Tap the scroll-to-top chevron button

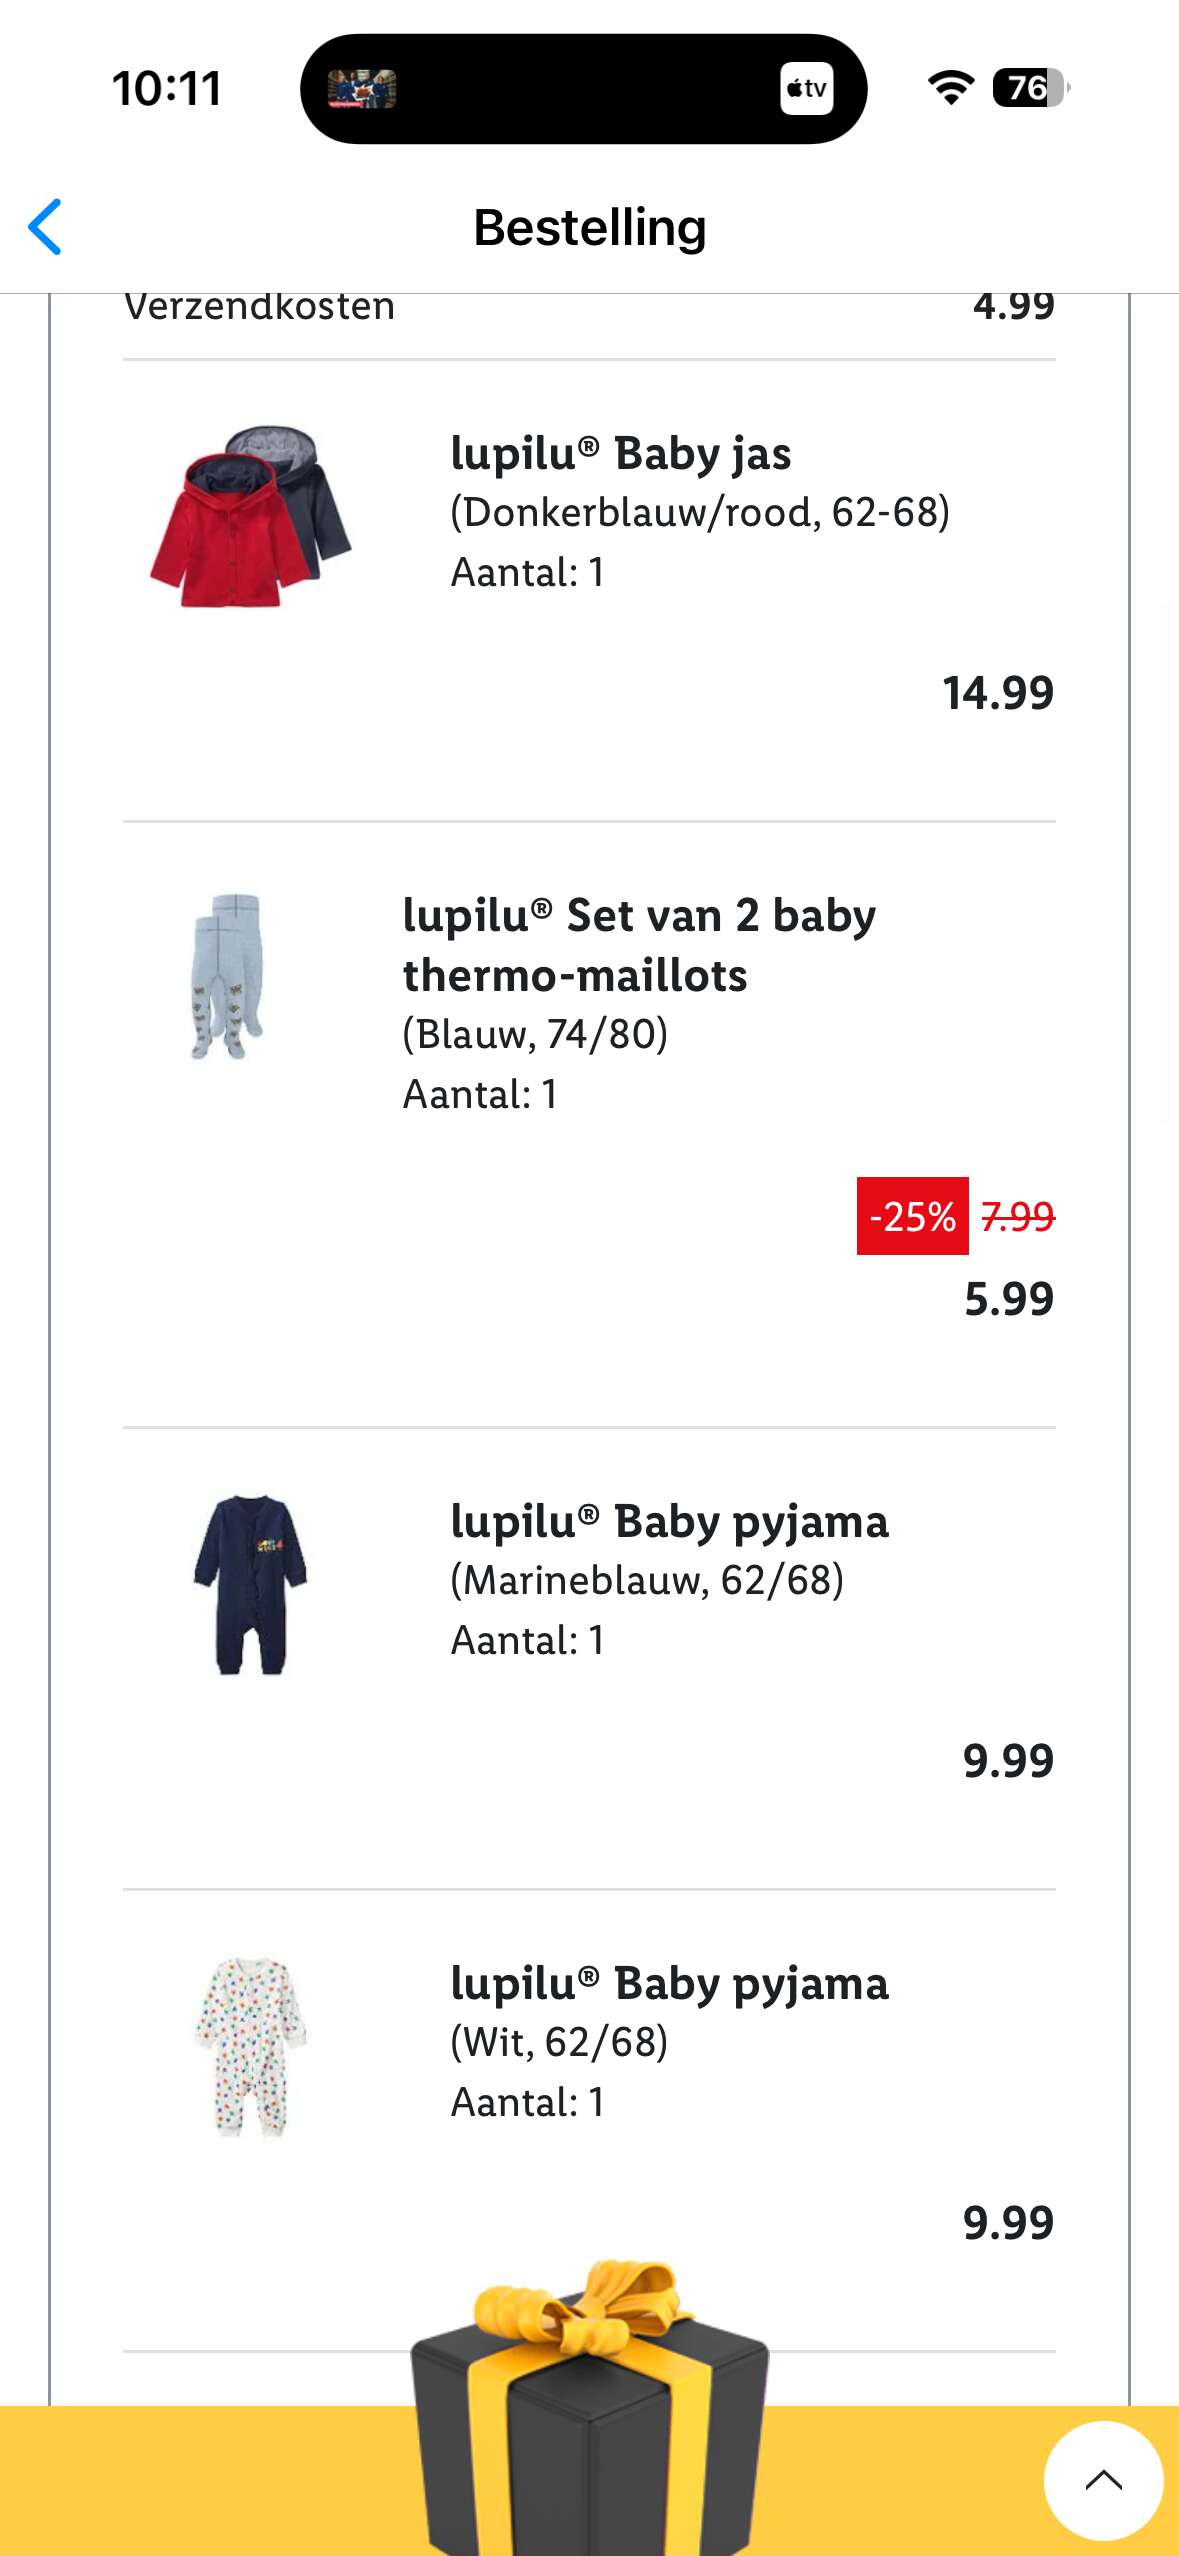coord(1103,2480)
